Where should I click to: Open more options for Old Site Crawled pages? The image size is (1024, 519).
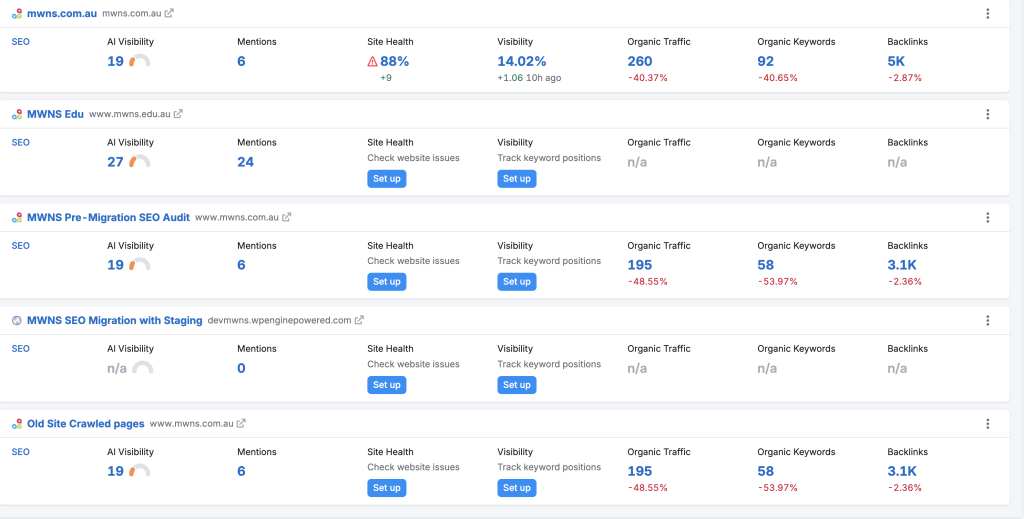pos(987,424)
